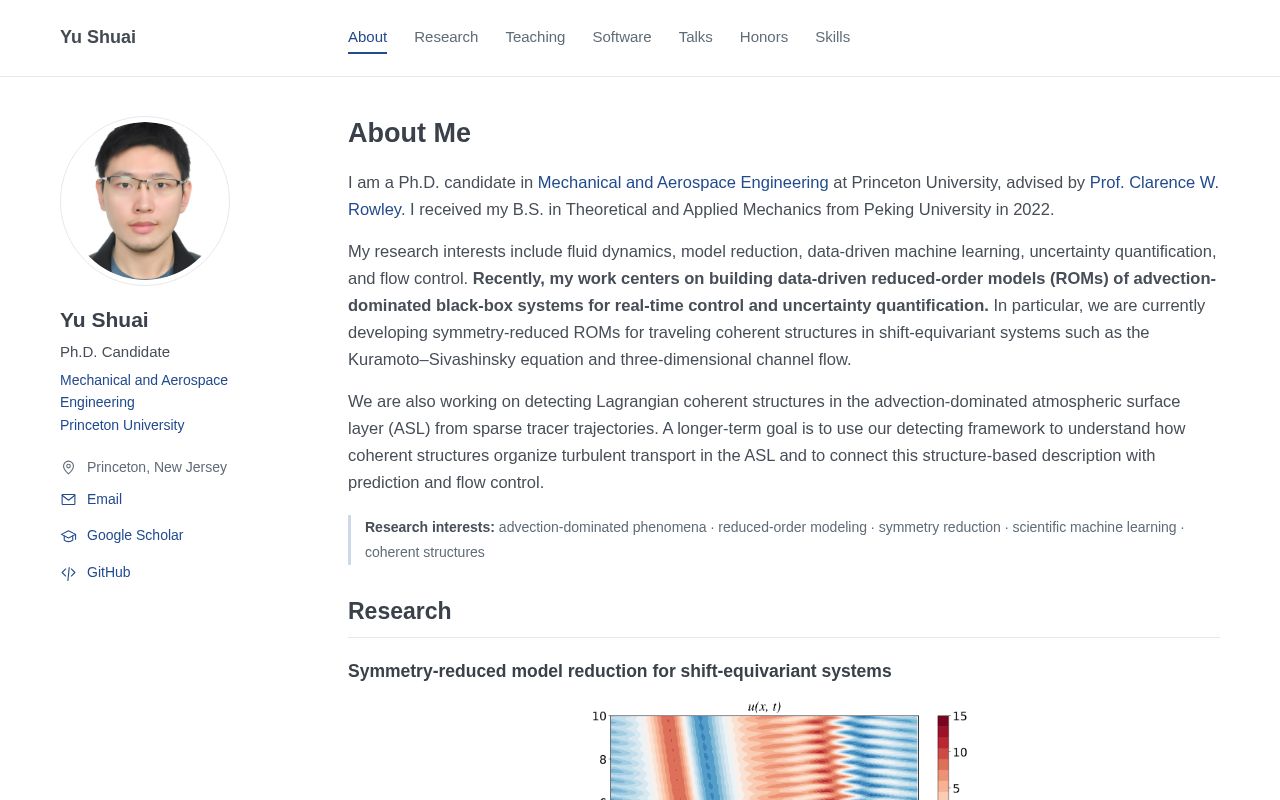Open the GitHub profile link
The height and width of the screenshot is (800, 1280).
109,572
